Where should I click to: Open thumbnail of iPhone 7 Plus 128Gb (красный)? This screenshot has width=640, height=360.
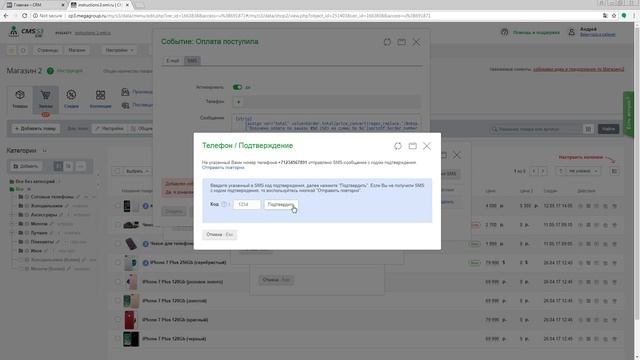130,320
